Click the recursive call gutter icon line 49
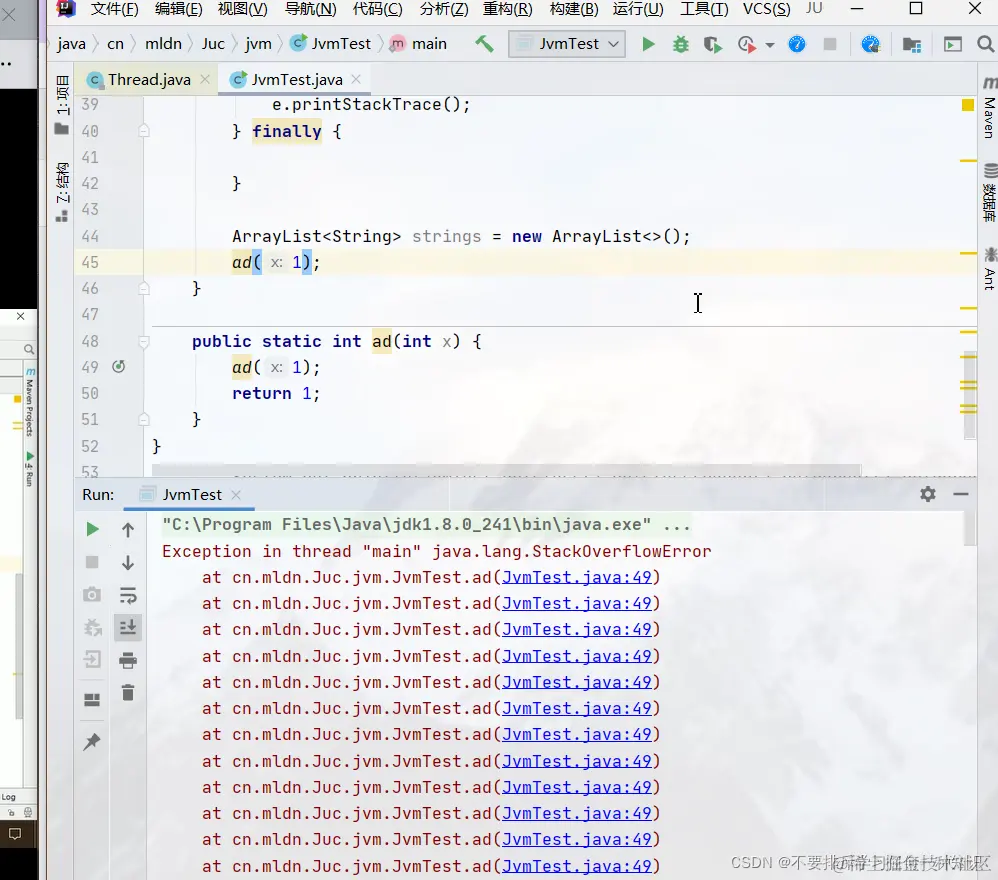 (x=118, y=367)
